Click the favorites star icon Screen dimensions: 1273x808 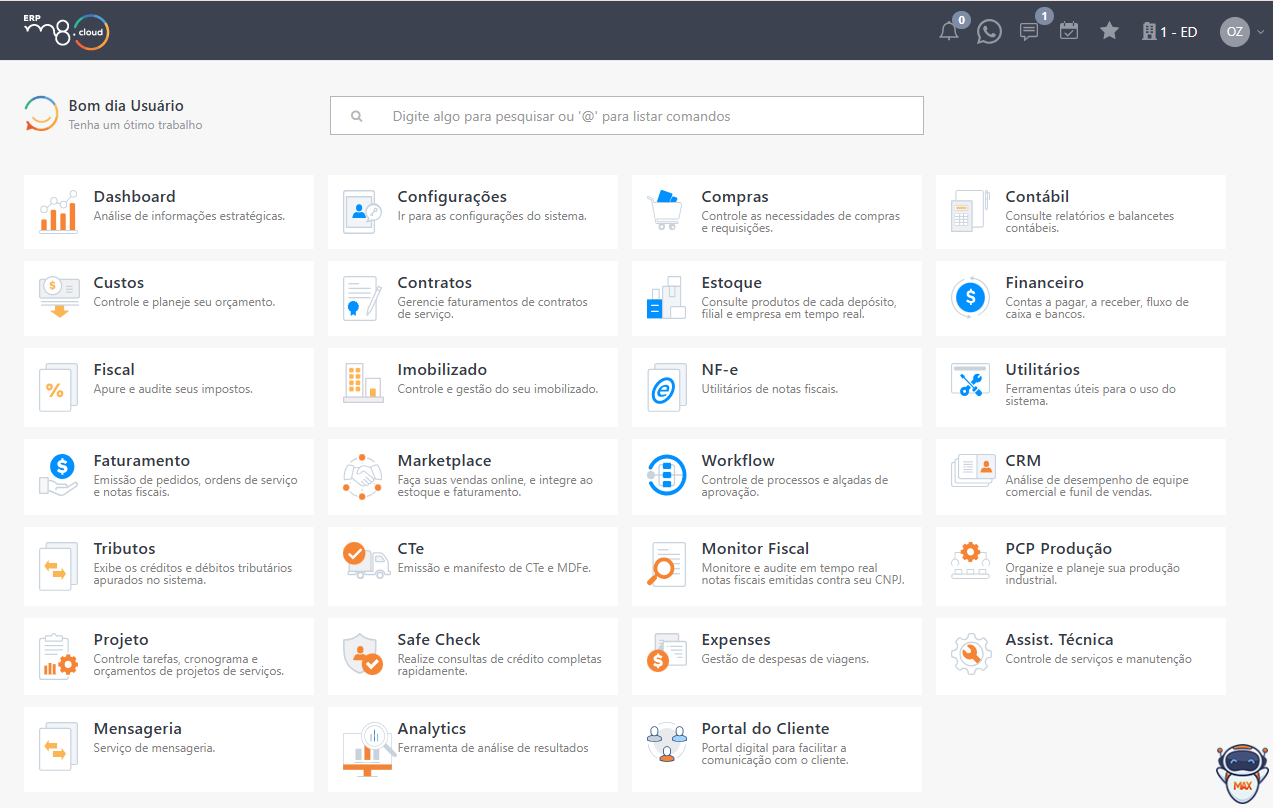pos(1109,31)
